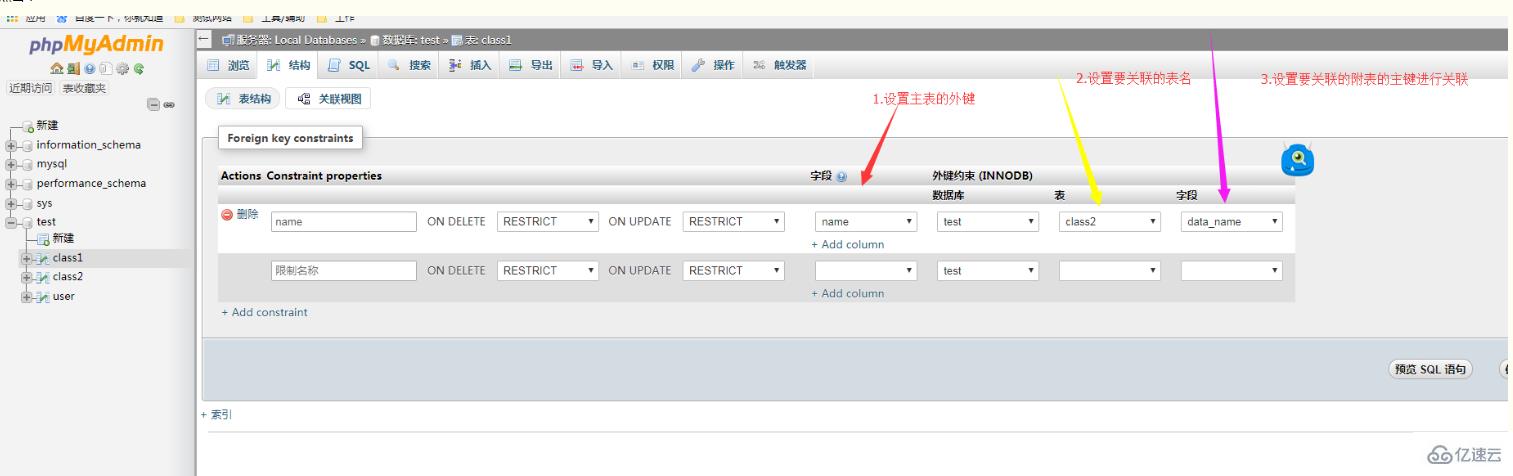Open empty column dropdown in second row
Image resolution: width=1513 pixels, height=476 pixels.
pos(866,270)
